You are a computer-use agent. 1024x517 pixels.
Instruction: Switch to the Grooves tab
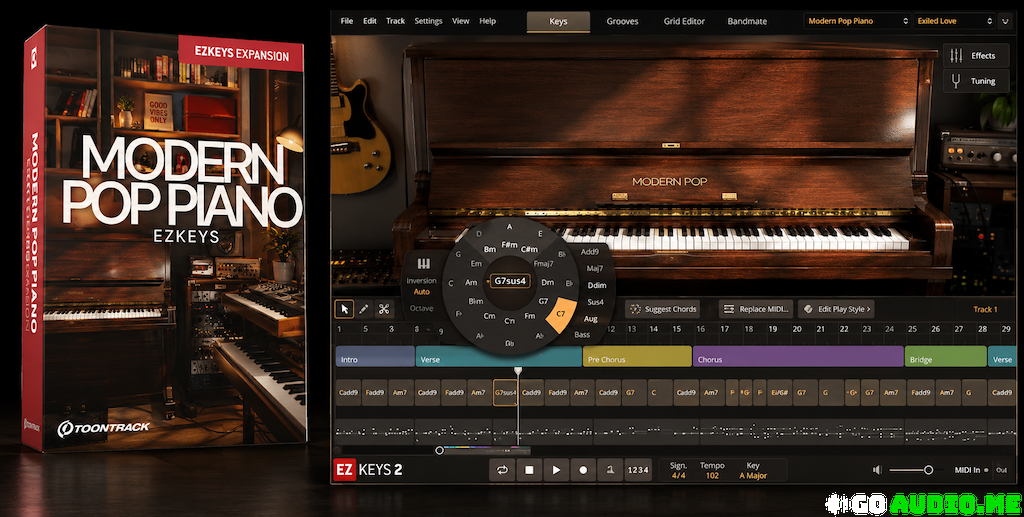click(622, 21)
